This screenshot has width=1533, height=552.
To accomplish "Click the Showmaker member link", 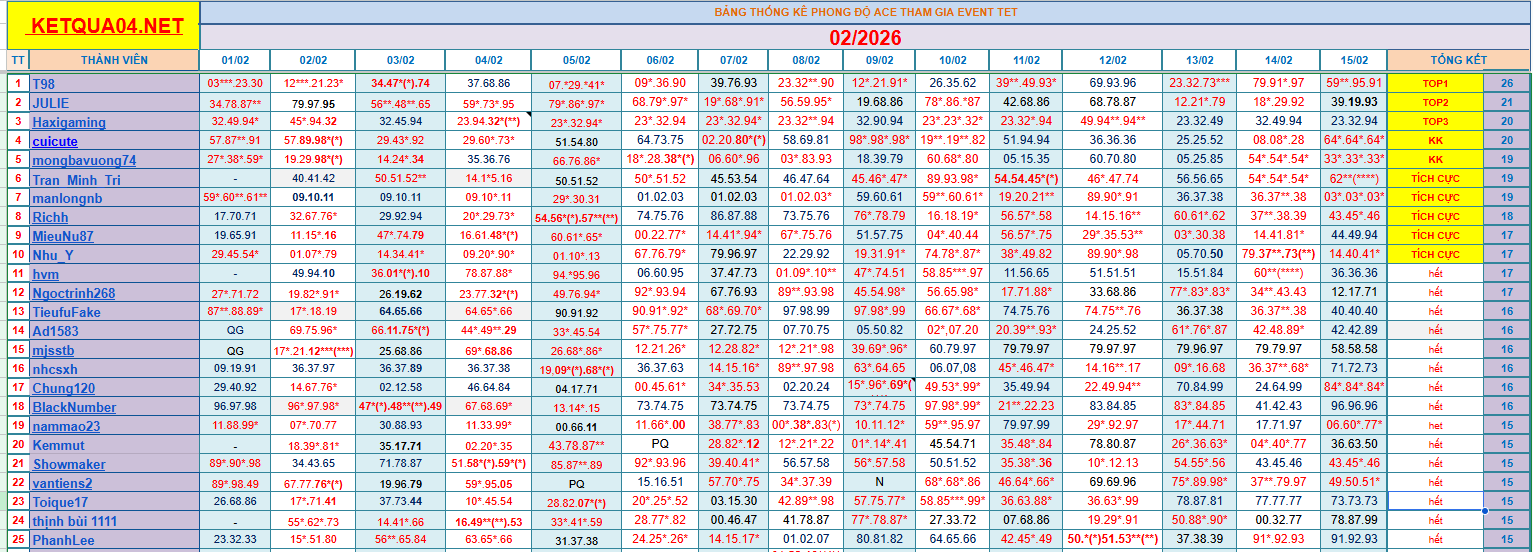I will pyautogui.click(x=69, y=464).
